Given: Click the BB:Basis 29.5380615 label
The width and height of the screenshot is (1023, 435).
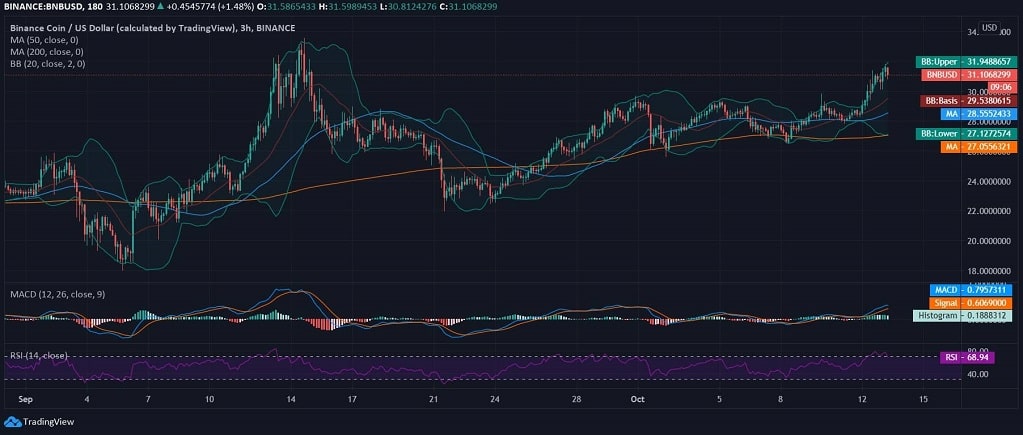Looking at the screenshot, I should [x=968, y=101].
